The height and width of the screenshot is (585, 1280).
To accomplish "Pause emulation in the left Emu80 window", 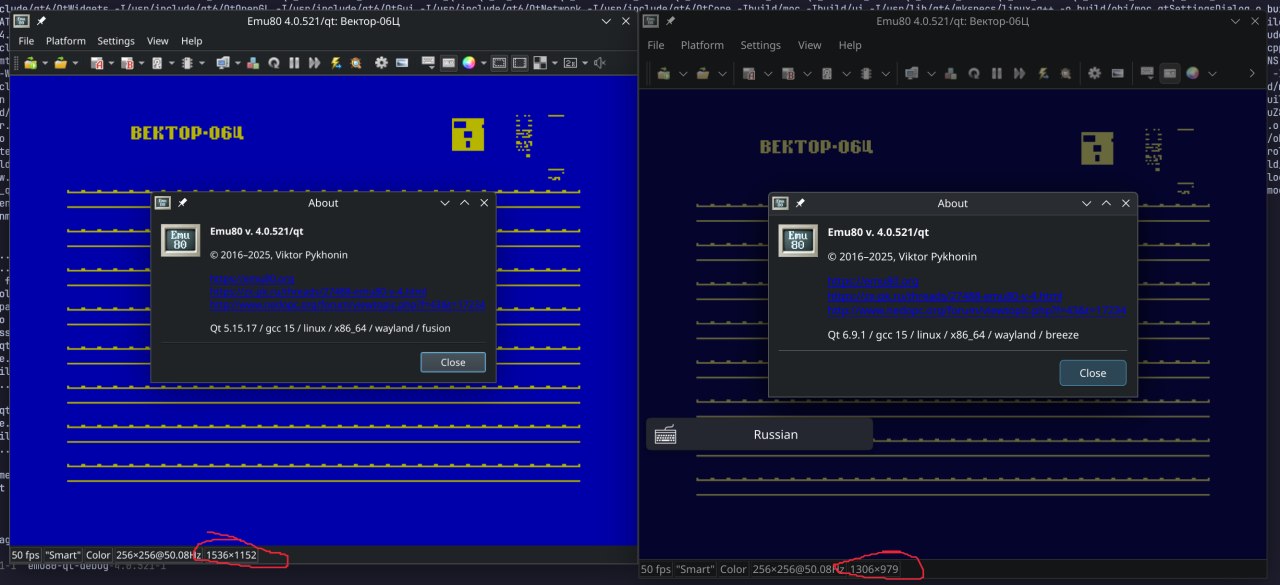I will click(294, 63).
